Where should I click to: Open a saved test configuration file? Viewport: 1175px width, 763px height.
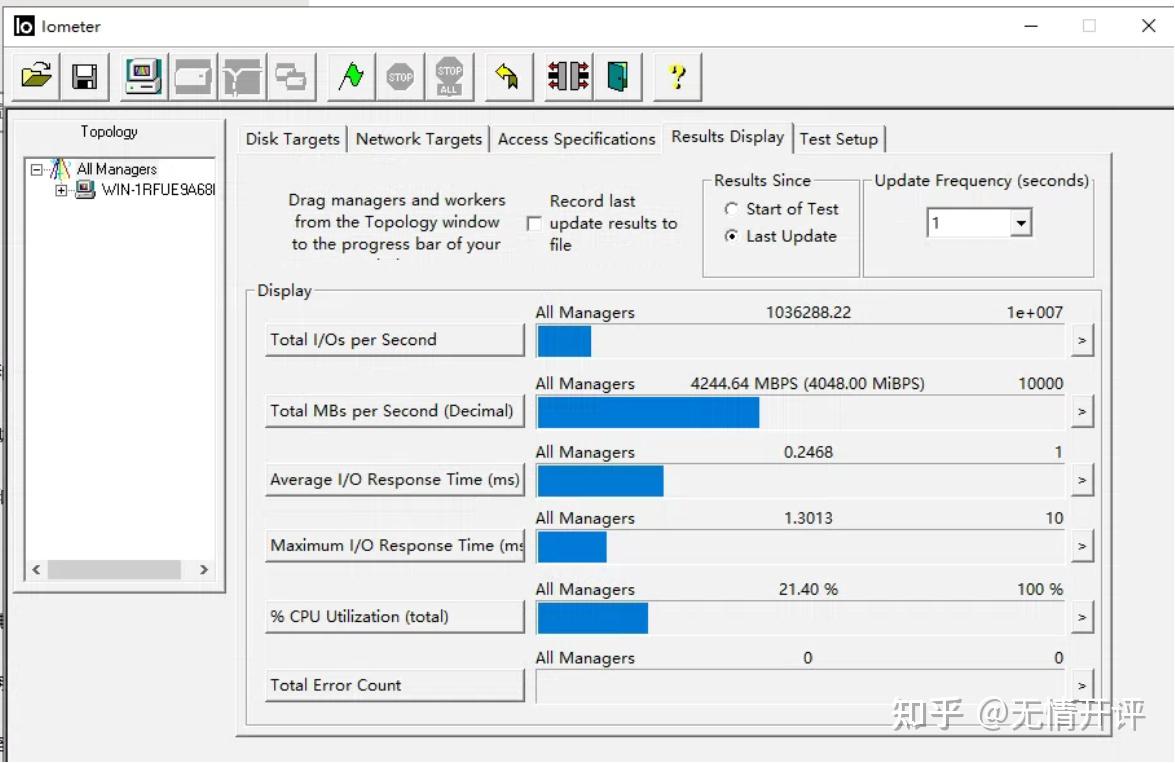[x=35, y=76]
